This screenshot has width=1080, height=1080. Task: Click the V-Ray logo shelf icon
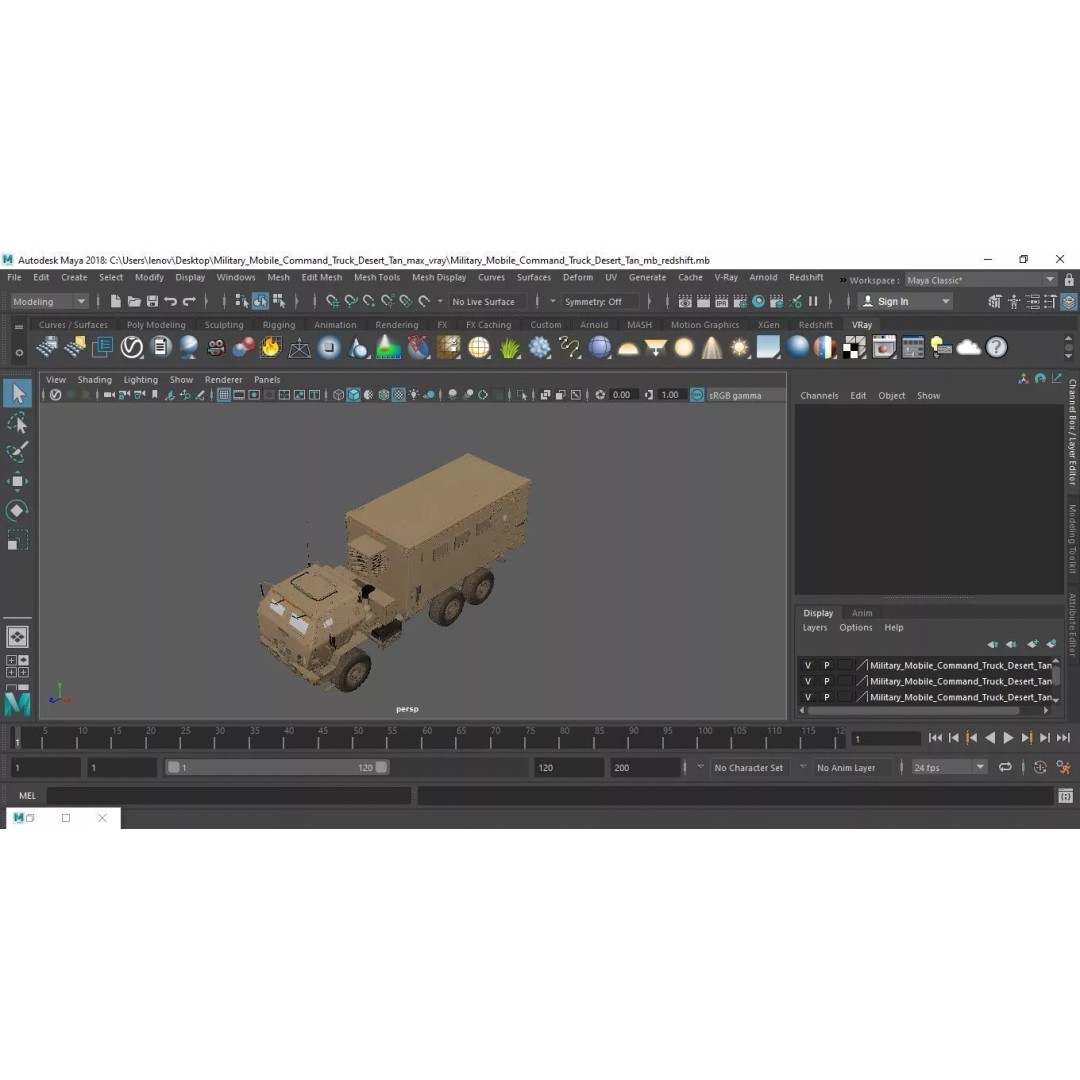[132, 347]
